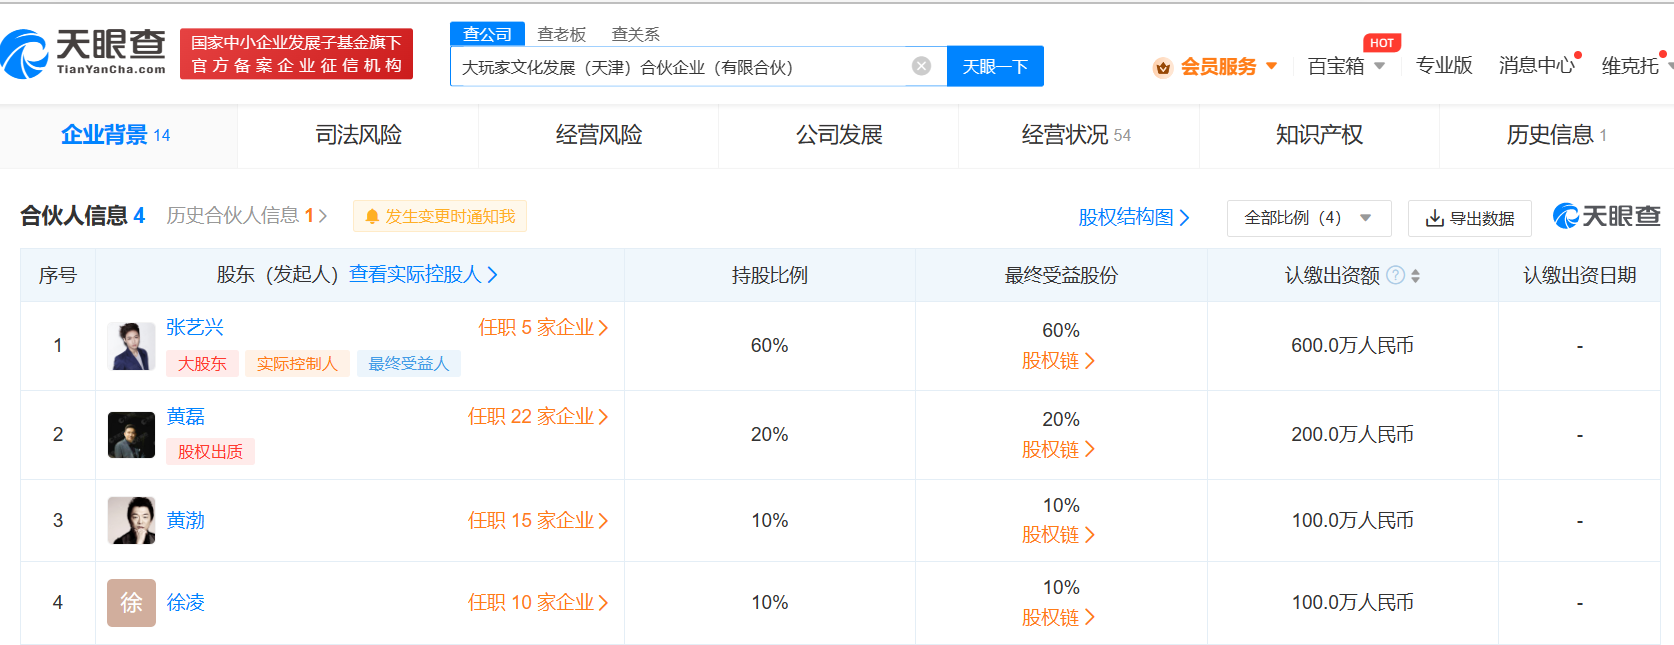Image resolution: width=1674 pixels, height=645 pixels.
Task: Open 张艺兴's avatar photo
Action: 131,346
